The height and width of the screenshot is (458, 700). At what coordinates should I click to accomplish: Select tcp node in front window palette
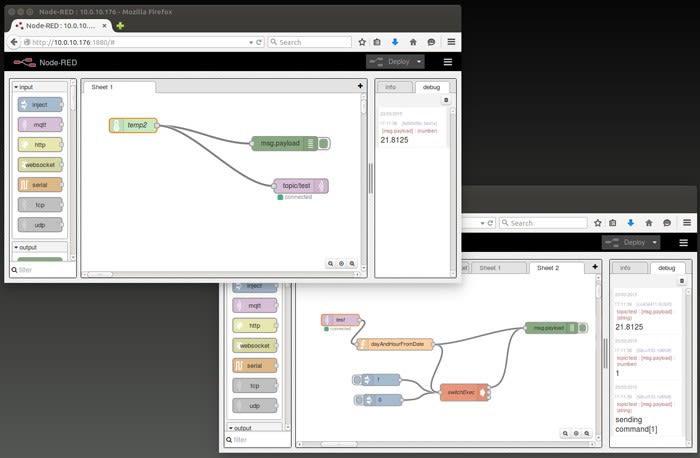(x=40, y=205)
